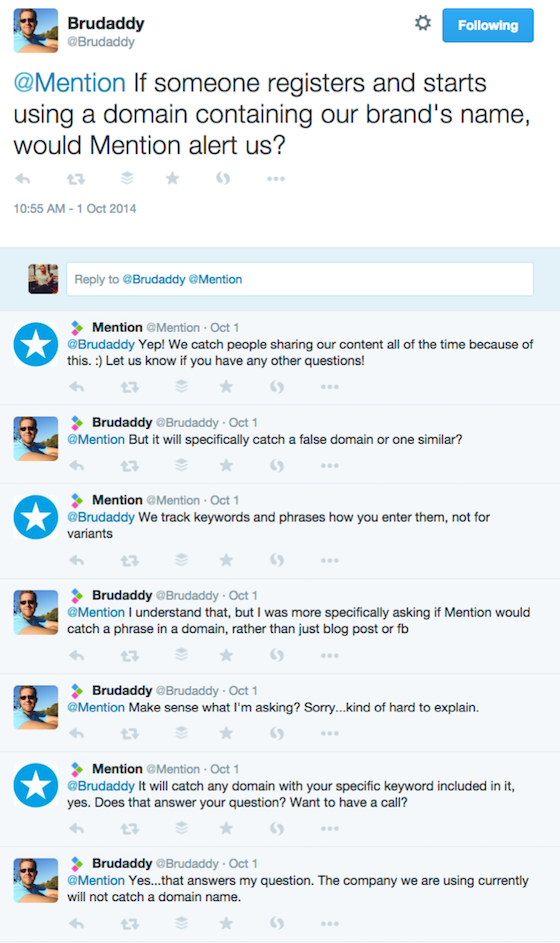Reply to the main Brudaddy tweet
This screenshot has width=560, height=943.
tap(23, 179)
